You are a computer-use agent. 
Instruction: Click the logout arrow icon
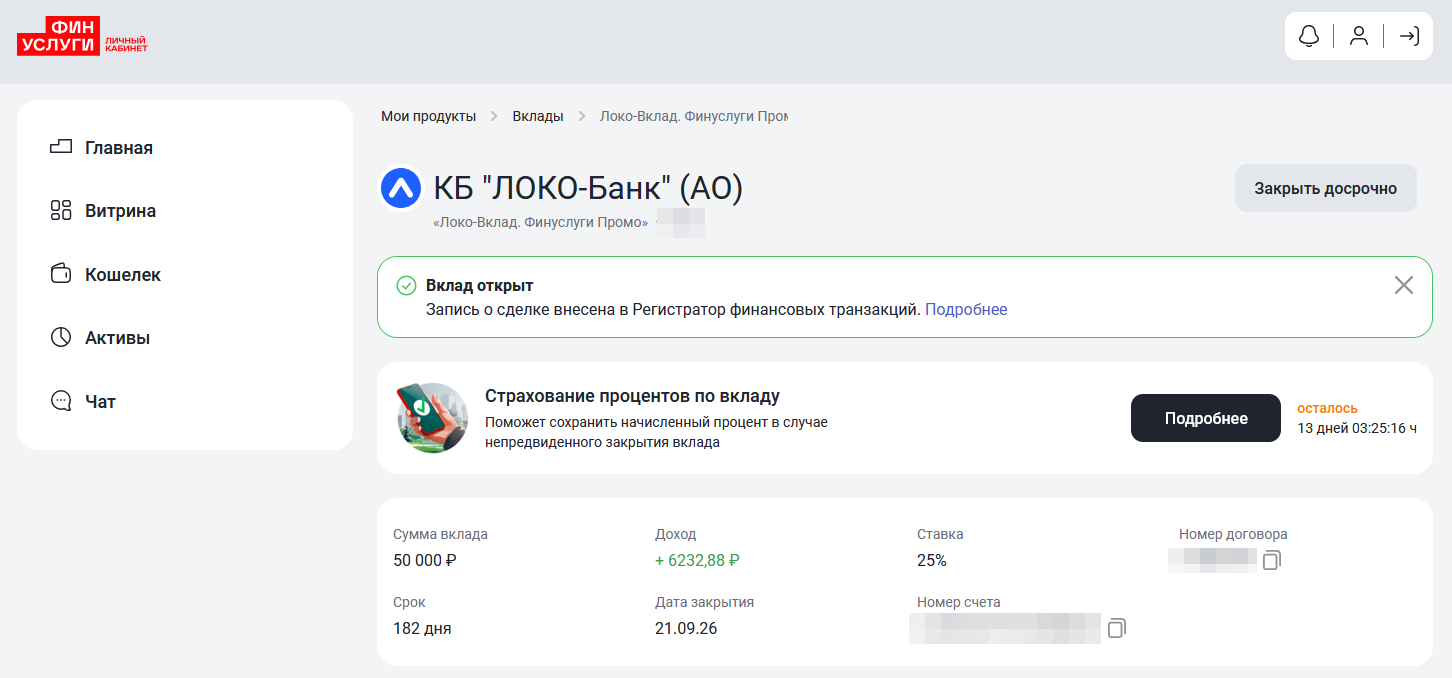click(x=1408, y=36)
